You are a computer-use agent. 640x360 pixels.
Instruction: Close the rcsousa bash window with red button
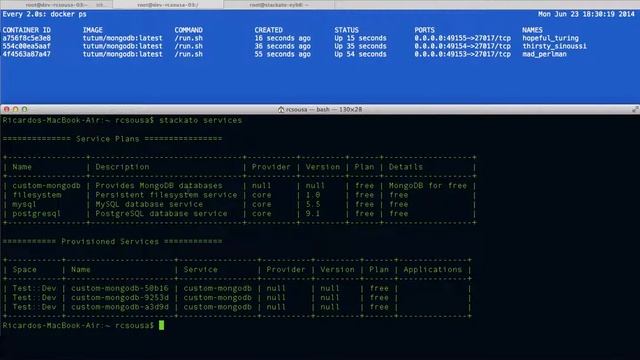7,109
